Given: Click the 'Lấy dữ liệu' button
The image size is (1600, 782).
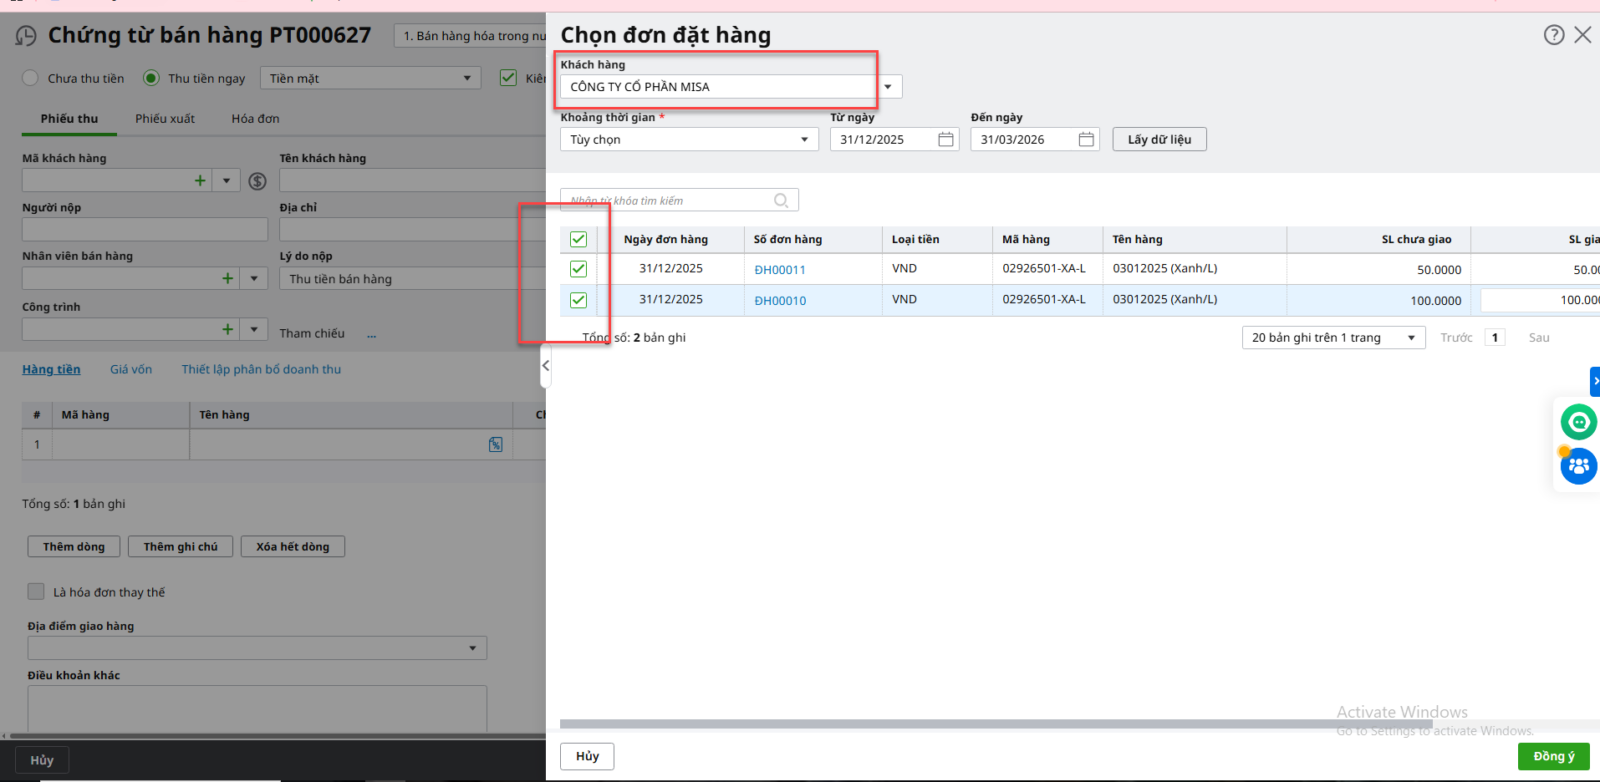Looking at the screenshot, I should (1159, 140).
